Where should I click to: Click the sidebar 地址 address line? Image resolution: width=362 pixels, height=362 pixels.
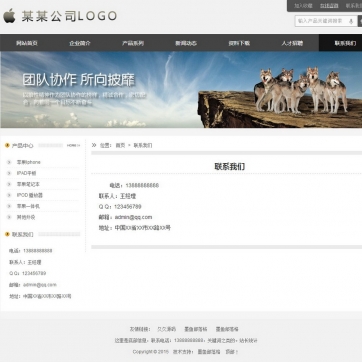tap(40, 296)
